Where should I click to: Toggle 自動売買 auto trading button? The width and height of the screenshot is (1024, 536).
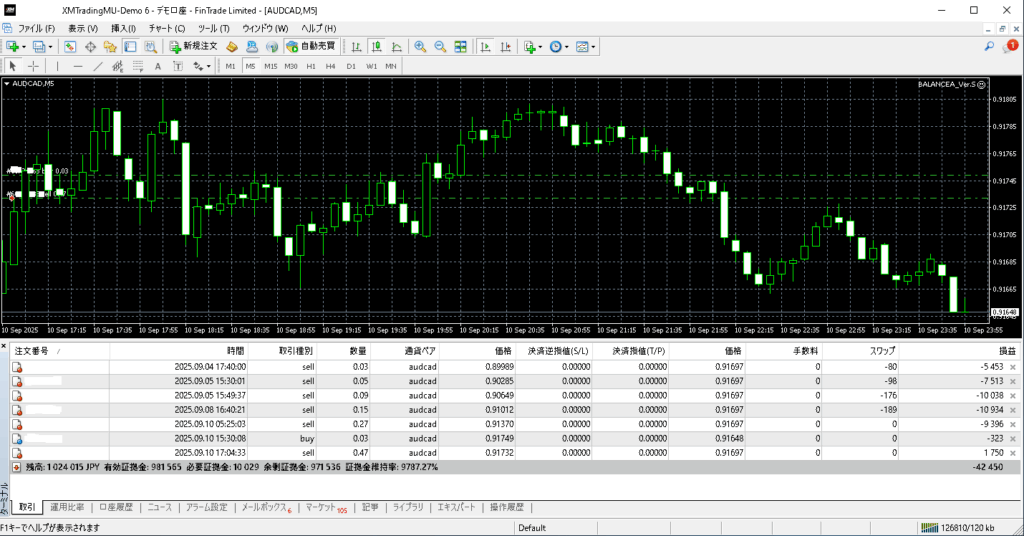click(x=311, y=46)
